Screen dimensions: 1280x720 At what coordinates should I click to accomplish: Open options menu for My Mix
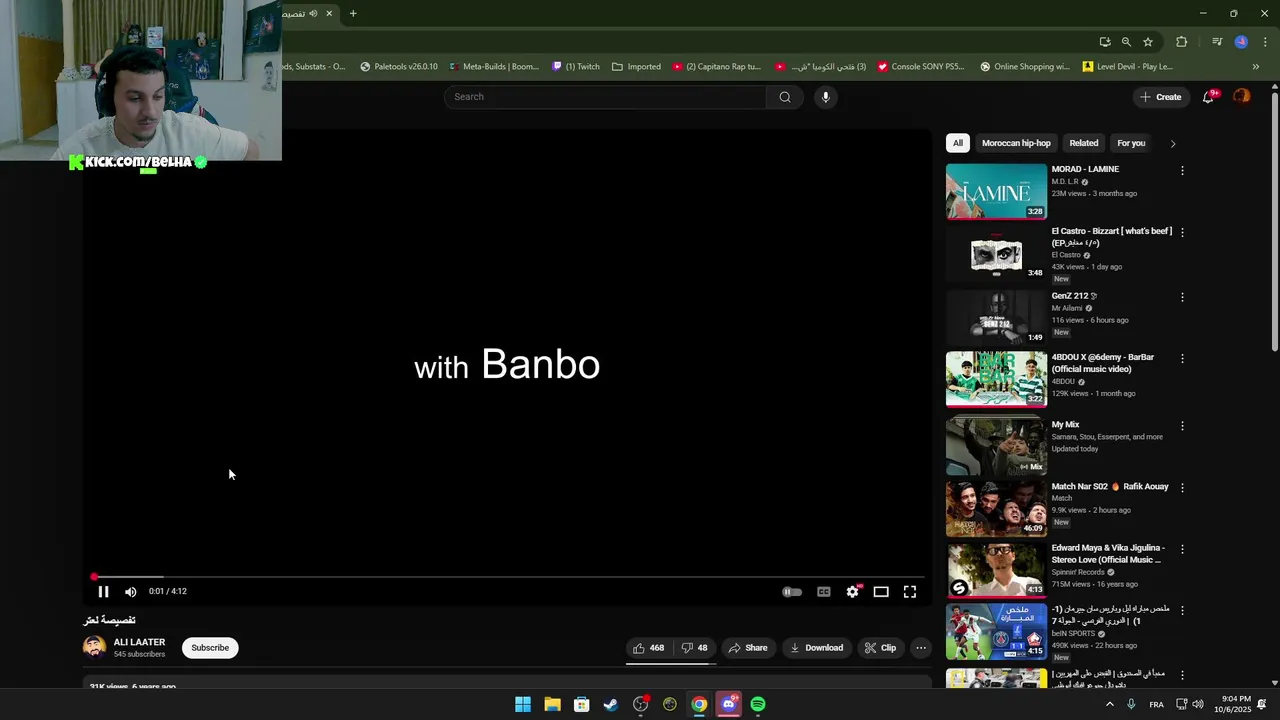tap(1182, 426)
